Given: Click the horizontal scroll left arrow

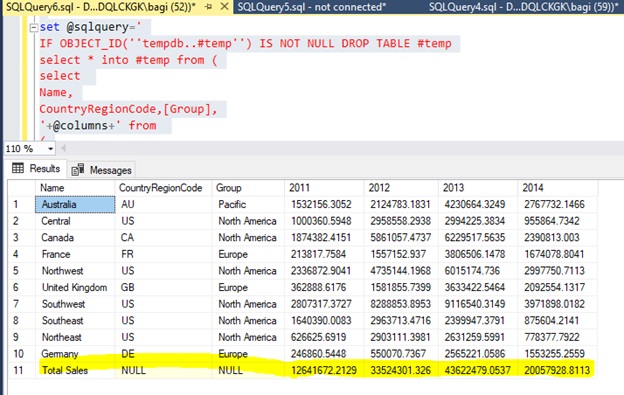Looking at the screenshot, I should coord(64,149).
